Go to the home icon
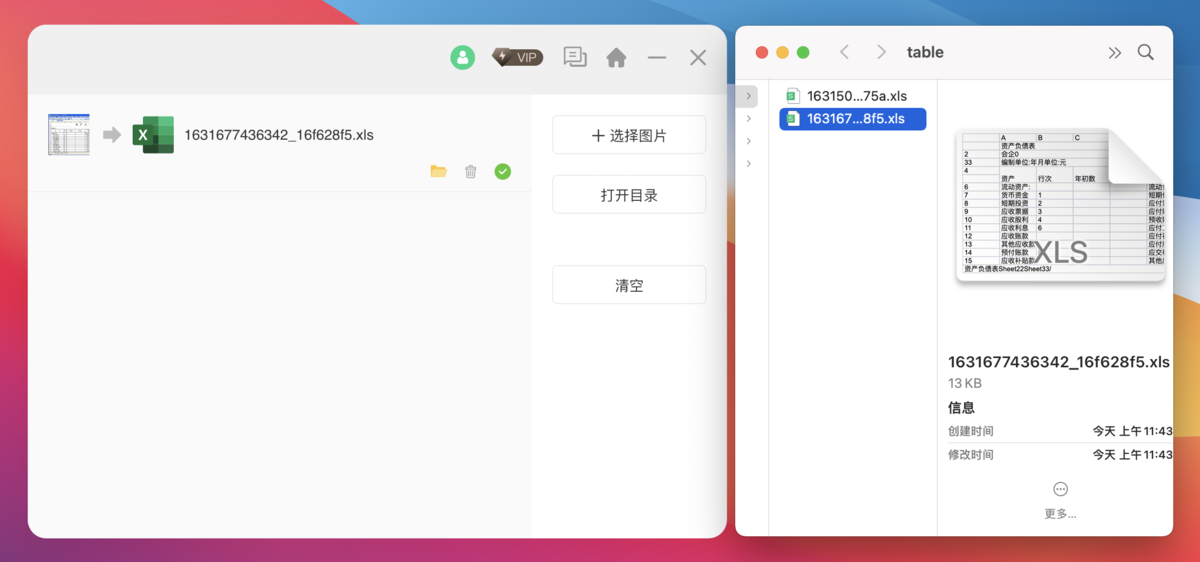This screenshot has width=1200, height=562. tap(617, 58)
